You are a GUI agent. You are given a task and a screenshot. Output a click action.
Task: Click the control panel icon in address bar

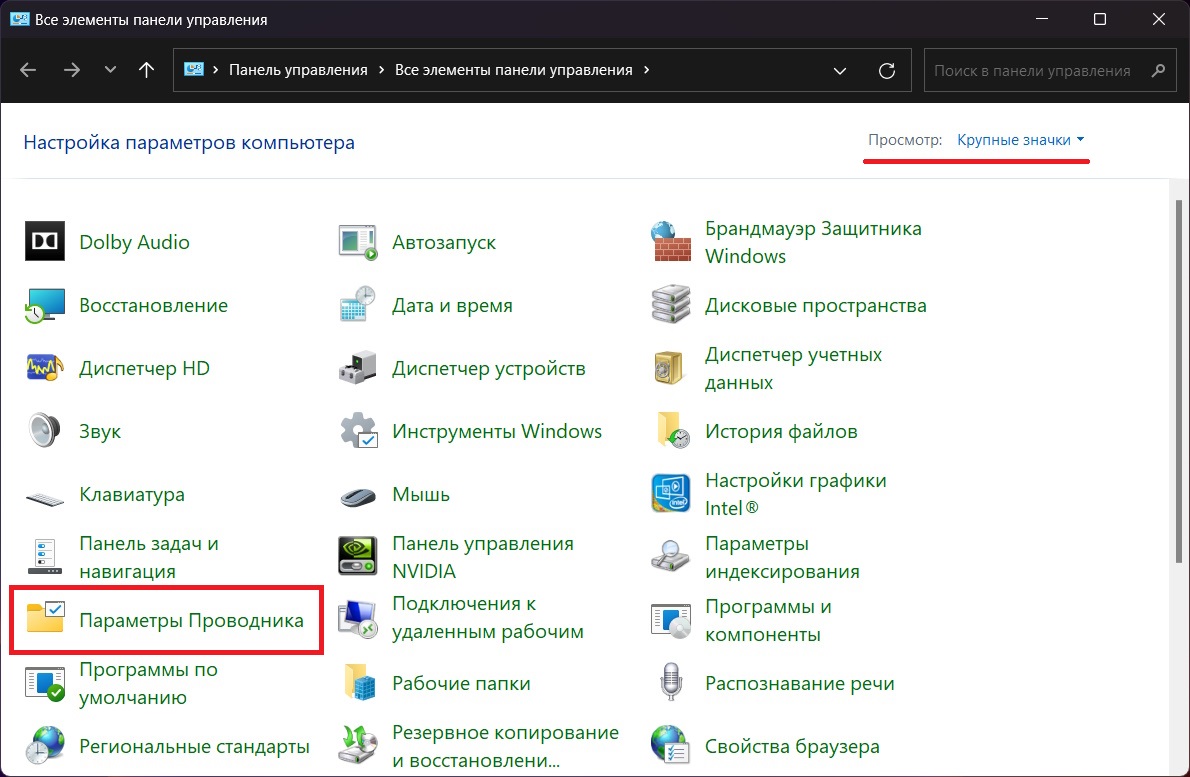[x=194, y=70]
